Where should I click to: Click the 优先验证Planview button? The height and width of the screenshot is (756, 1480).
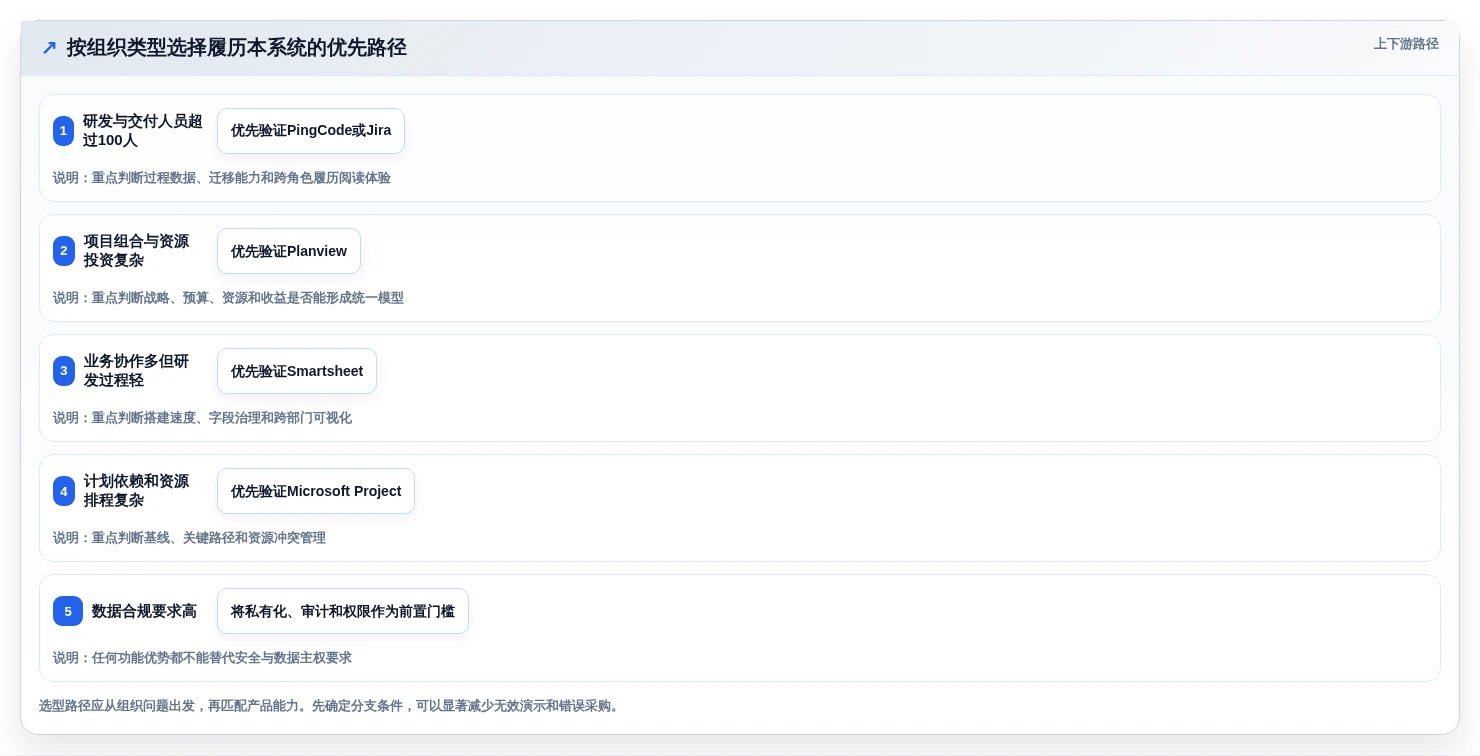pyautogui.click(x=289, y=251)
